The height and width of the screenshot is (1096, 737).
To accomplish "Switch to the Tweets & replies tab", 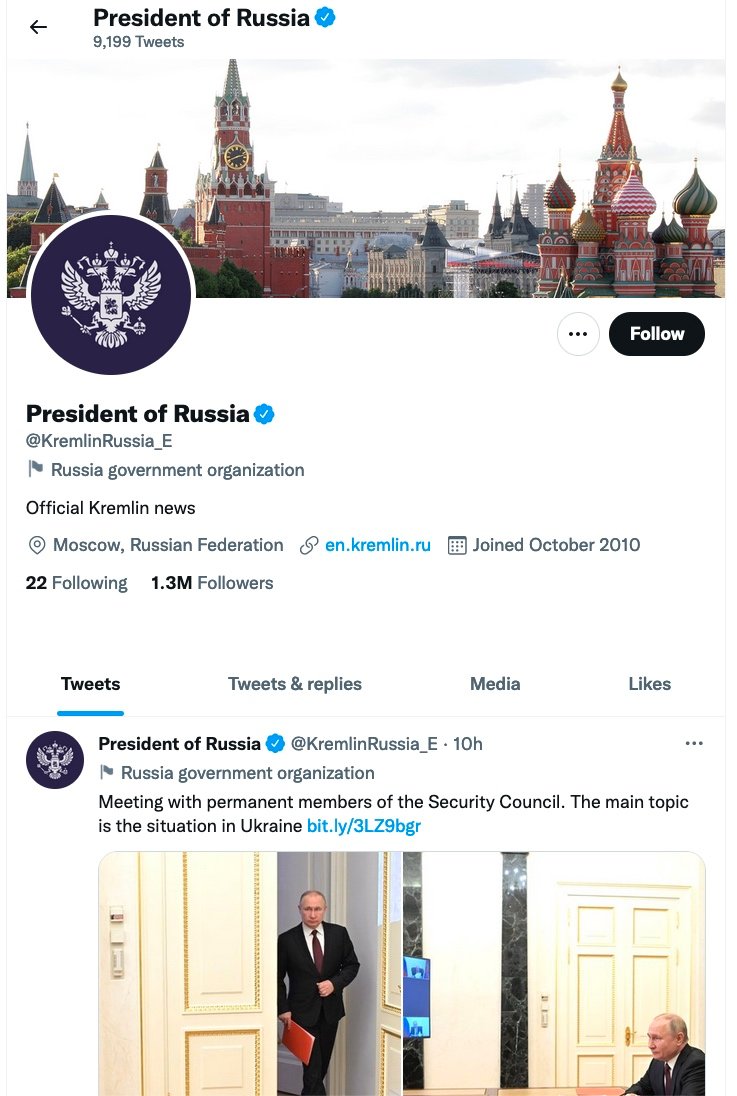I will (x=295, y=684).
